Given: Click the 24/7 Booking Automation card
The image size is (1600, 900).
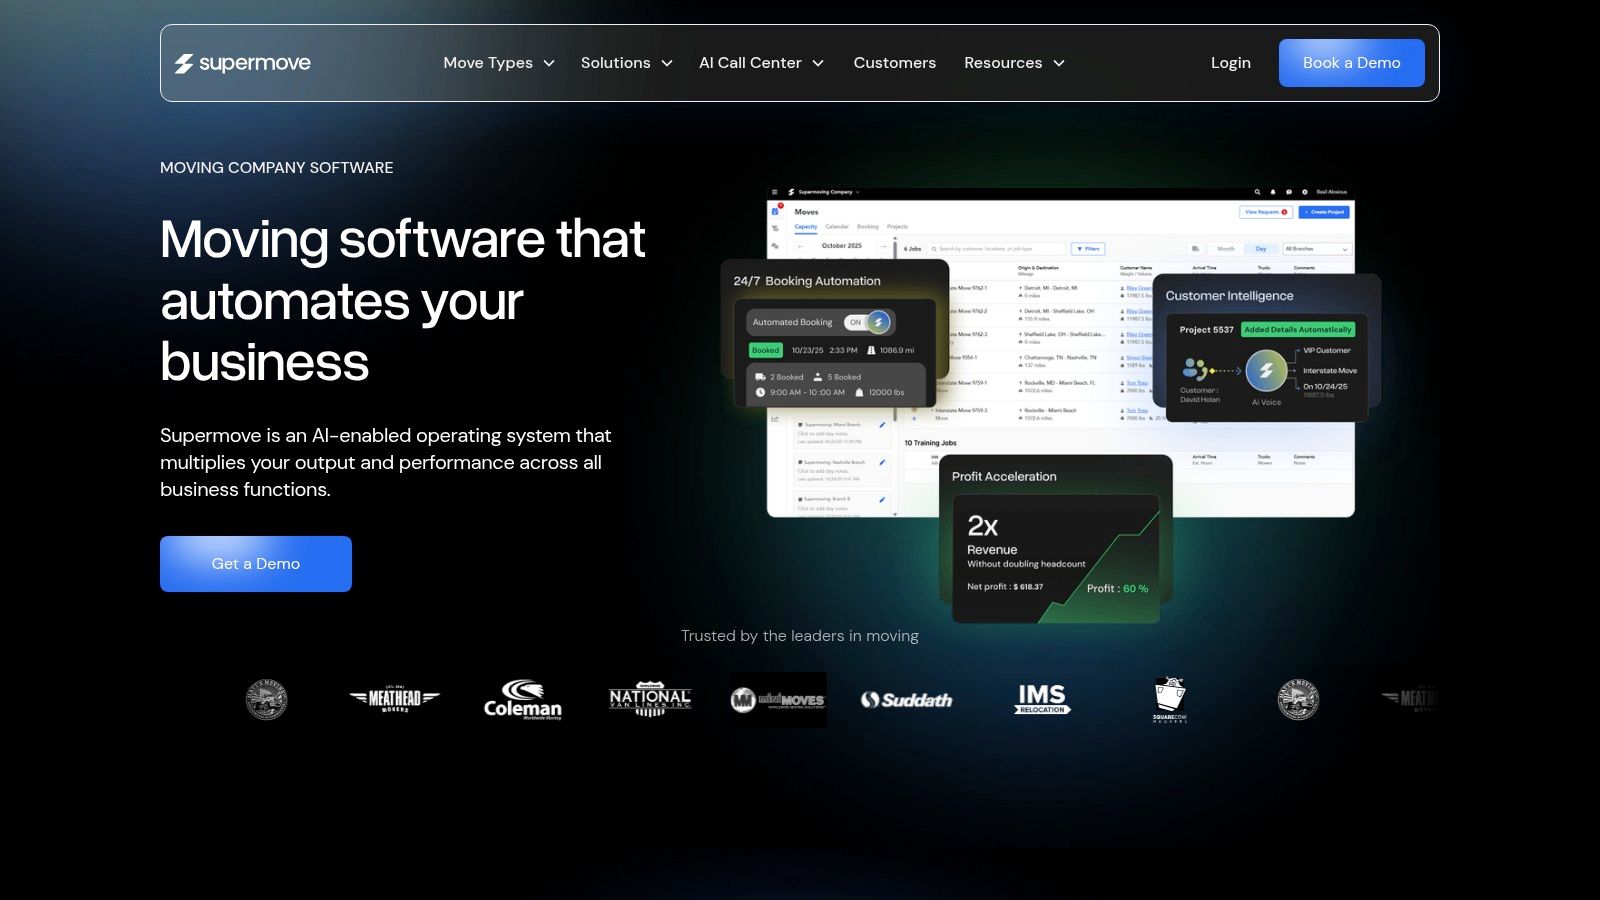Looking at the screenshot, I should 835,334.
